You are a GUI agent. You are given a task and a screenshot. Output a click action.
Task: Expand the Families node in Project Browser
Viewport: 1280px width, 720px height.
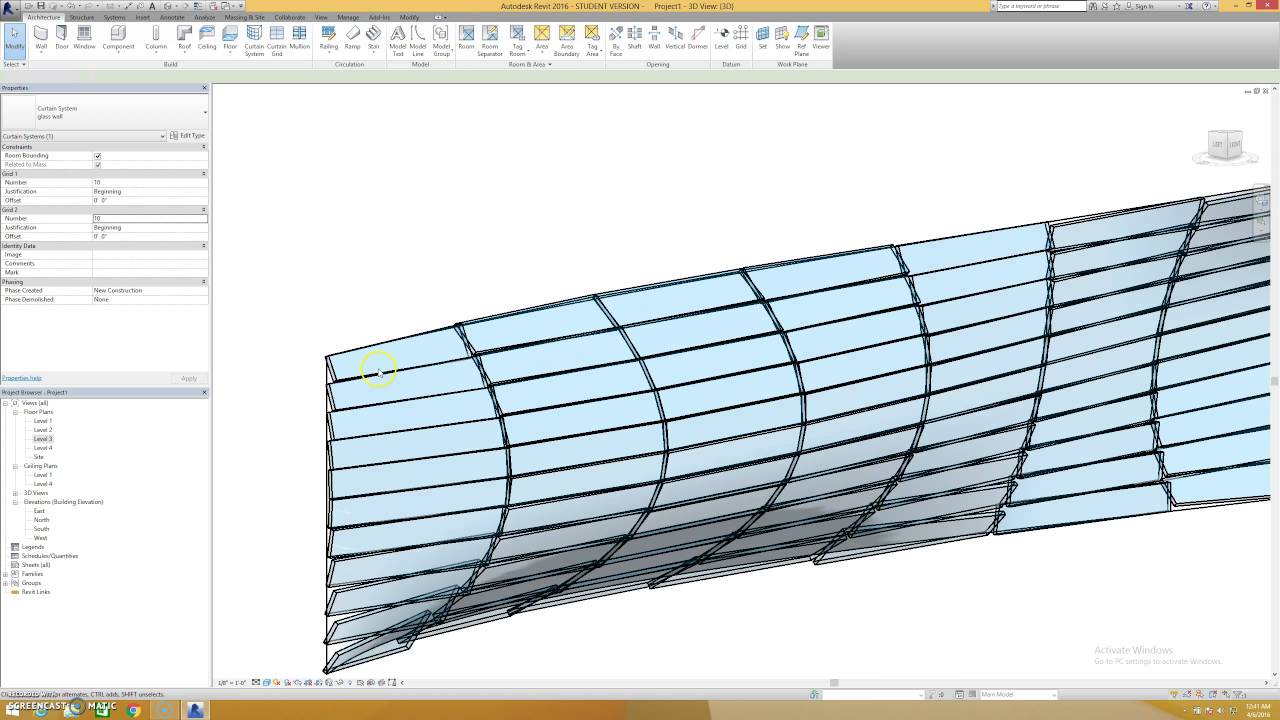click(5, 574)
